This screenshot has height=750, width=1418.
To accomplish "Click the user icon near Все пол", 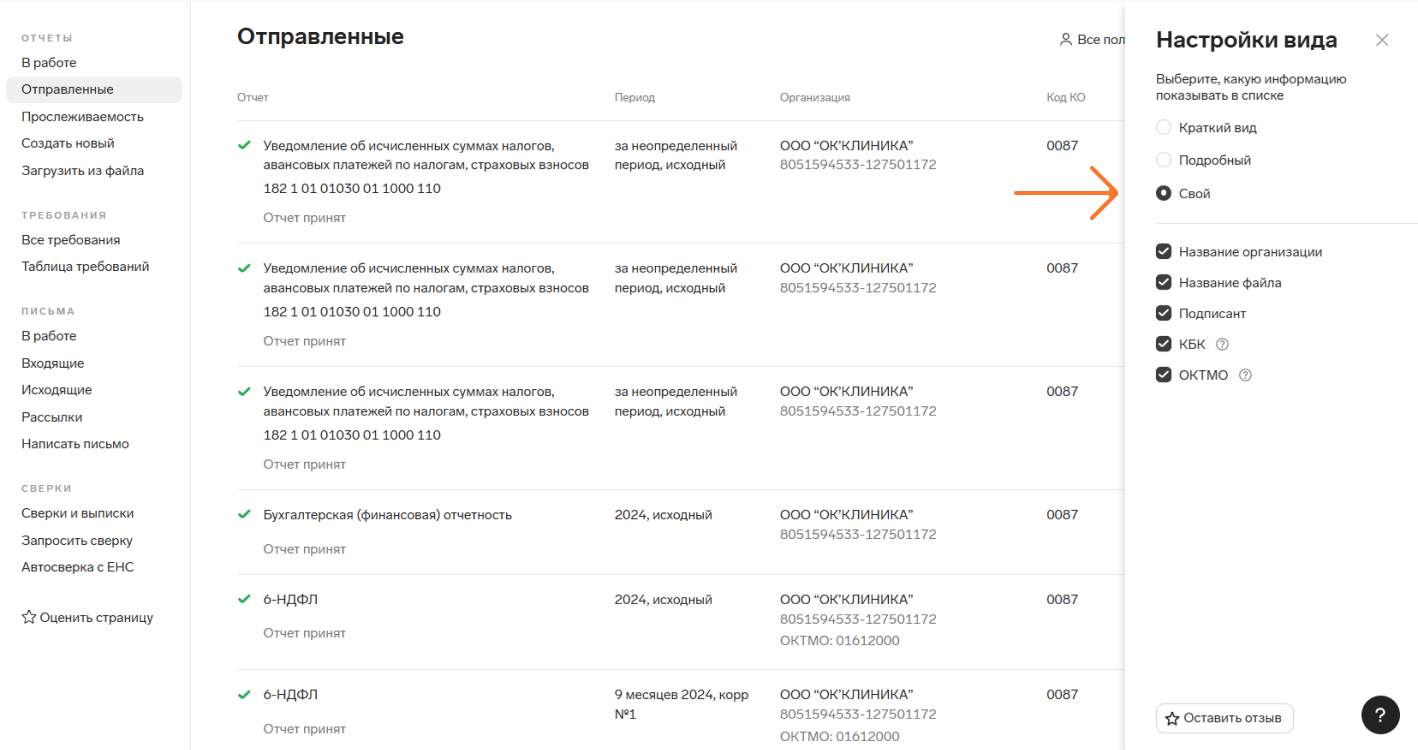I will [1066, 40].
